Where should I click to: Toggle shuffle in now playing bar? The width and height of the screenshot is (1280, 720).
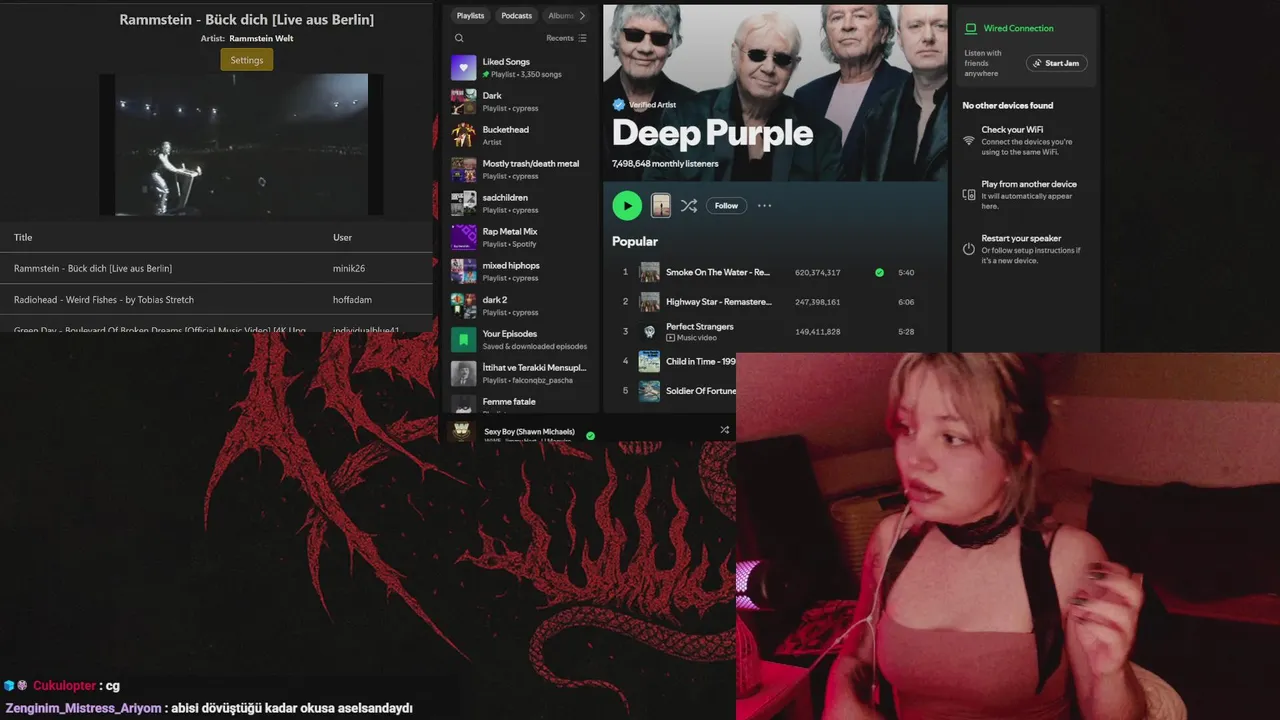tap(724, 430)
